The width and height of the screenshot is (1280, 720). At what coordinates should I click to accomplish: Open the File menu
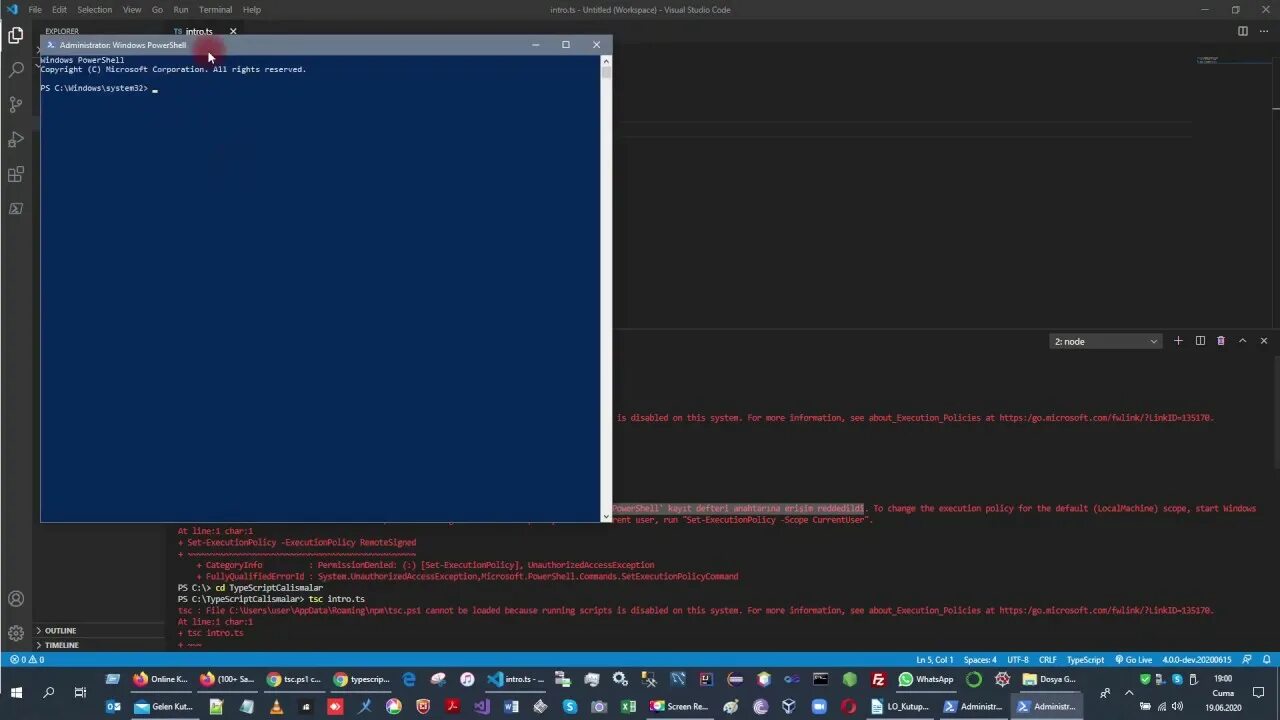click(35, 10)
